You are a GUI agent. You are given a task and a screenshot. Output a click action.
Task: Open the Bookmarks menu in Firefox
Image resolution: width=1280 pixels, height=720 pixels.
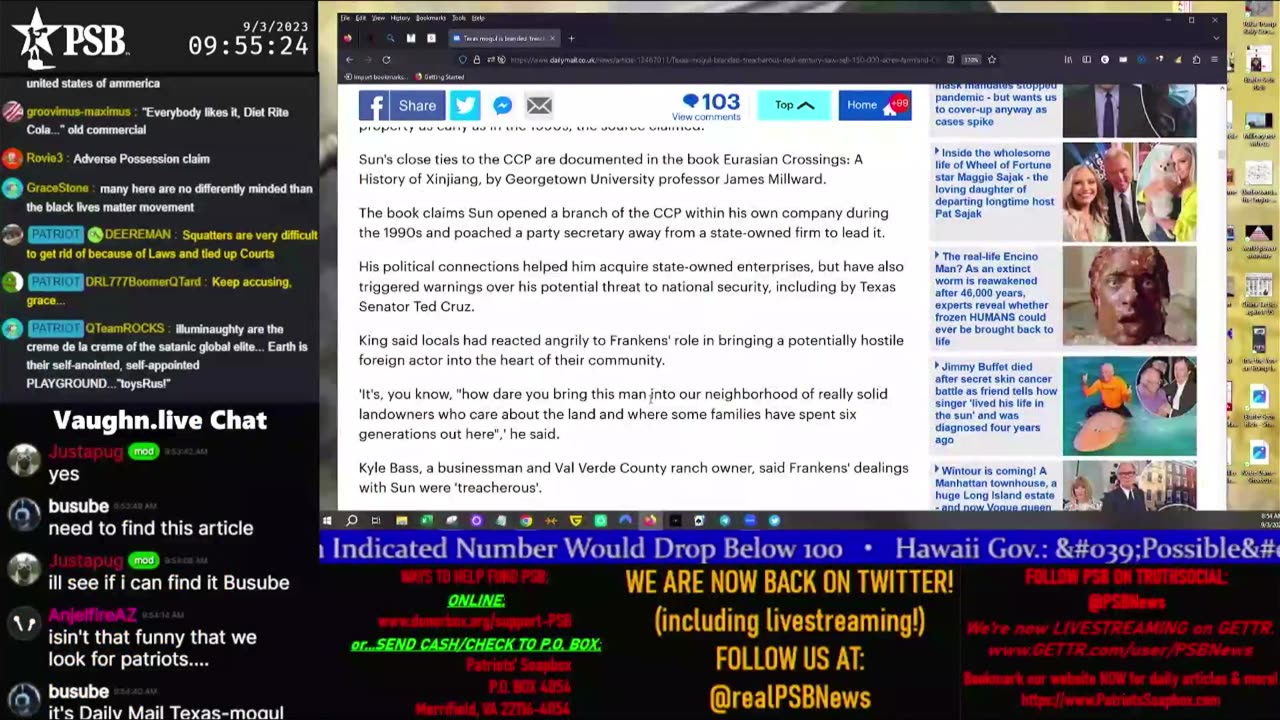pyautogui.click(x=431, y=18)
